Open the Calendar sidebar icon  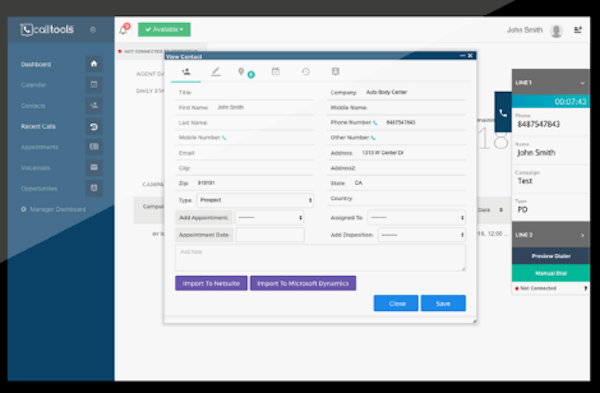pos(94,85)
